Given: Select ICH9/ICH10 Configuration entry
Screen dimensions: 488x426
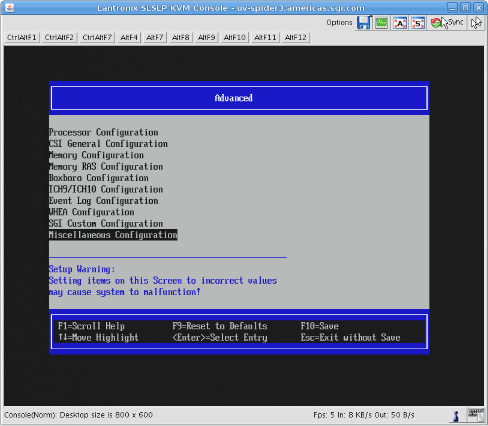Looking at the screenshot, I should 106,189.
